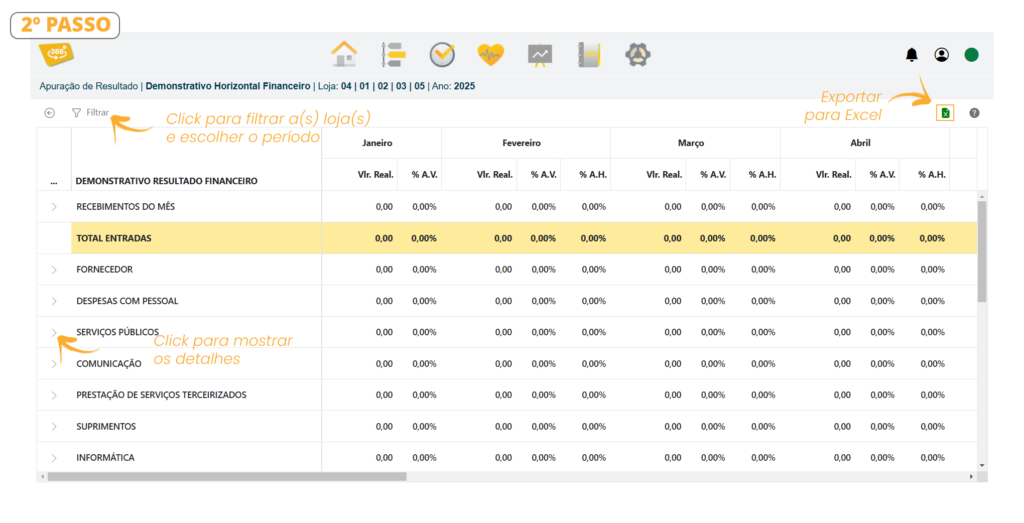Open the checkmark clock tasks icon
The height and width of the screenshot is (523, 1024).
pos(442,54)
